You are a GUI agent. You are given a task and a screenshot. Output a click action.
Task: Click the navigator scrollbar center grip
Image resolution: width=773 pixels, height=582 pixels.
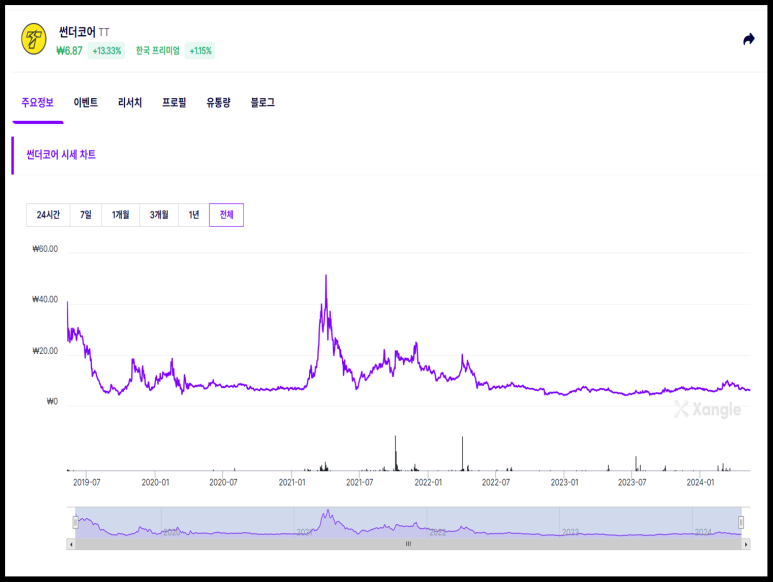(x=408, y=544)
